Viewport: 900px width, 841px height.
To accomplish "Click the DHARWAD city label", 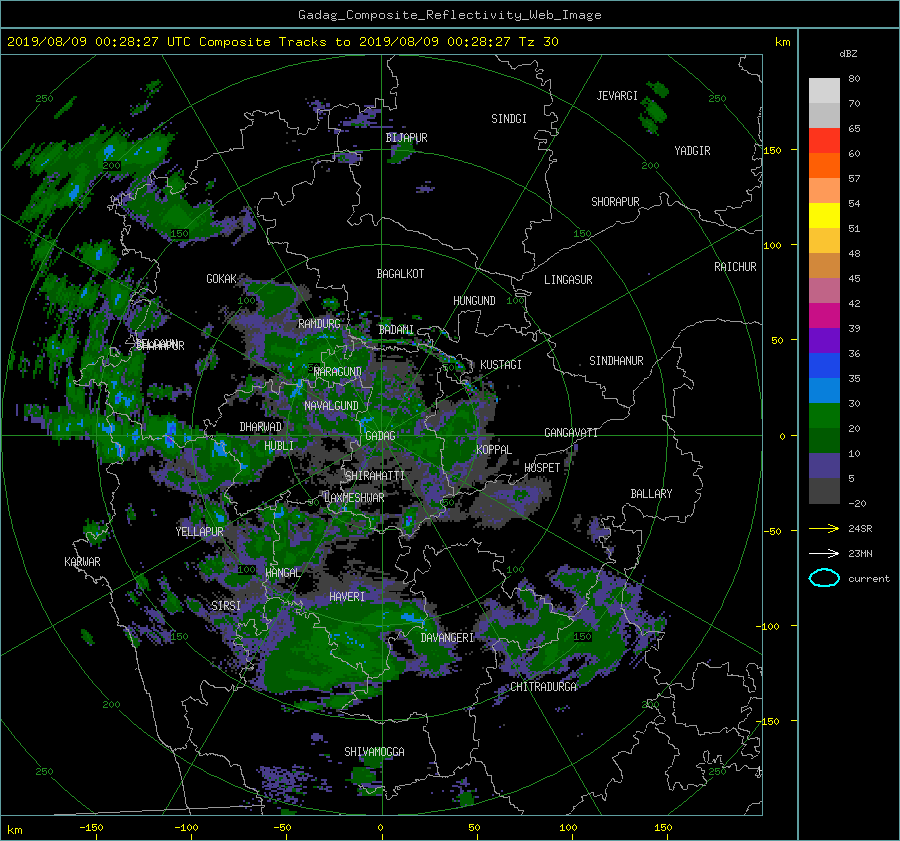I will click(x=261, y=427).
